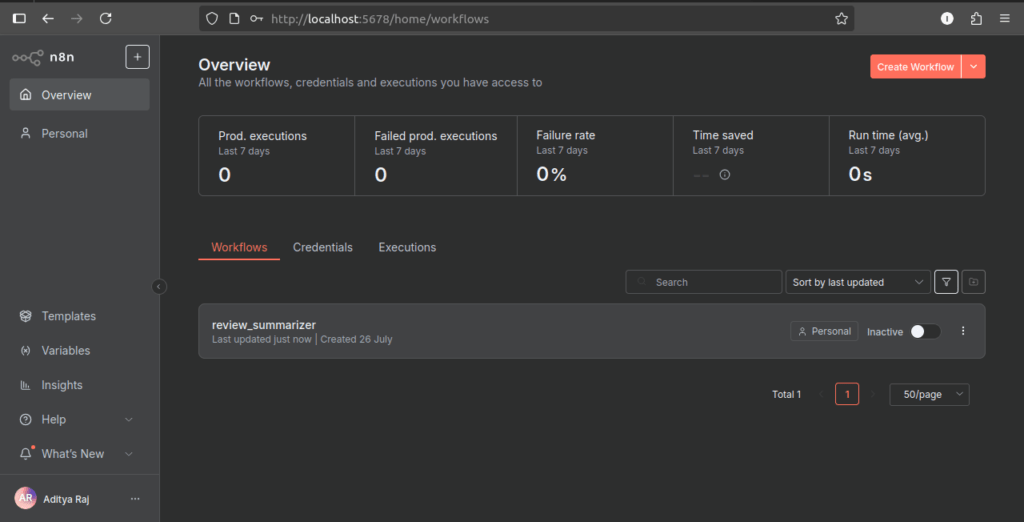Open the filter icon next to sort
The image size is (1024, 522).
[x=946, y=282]
